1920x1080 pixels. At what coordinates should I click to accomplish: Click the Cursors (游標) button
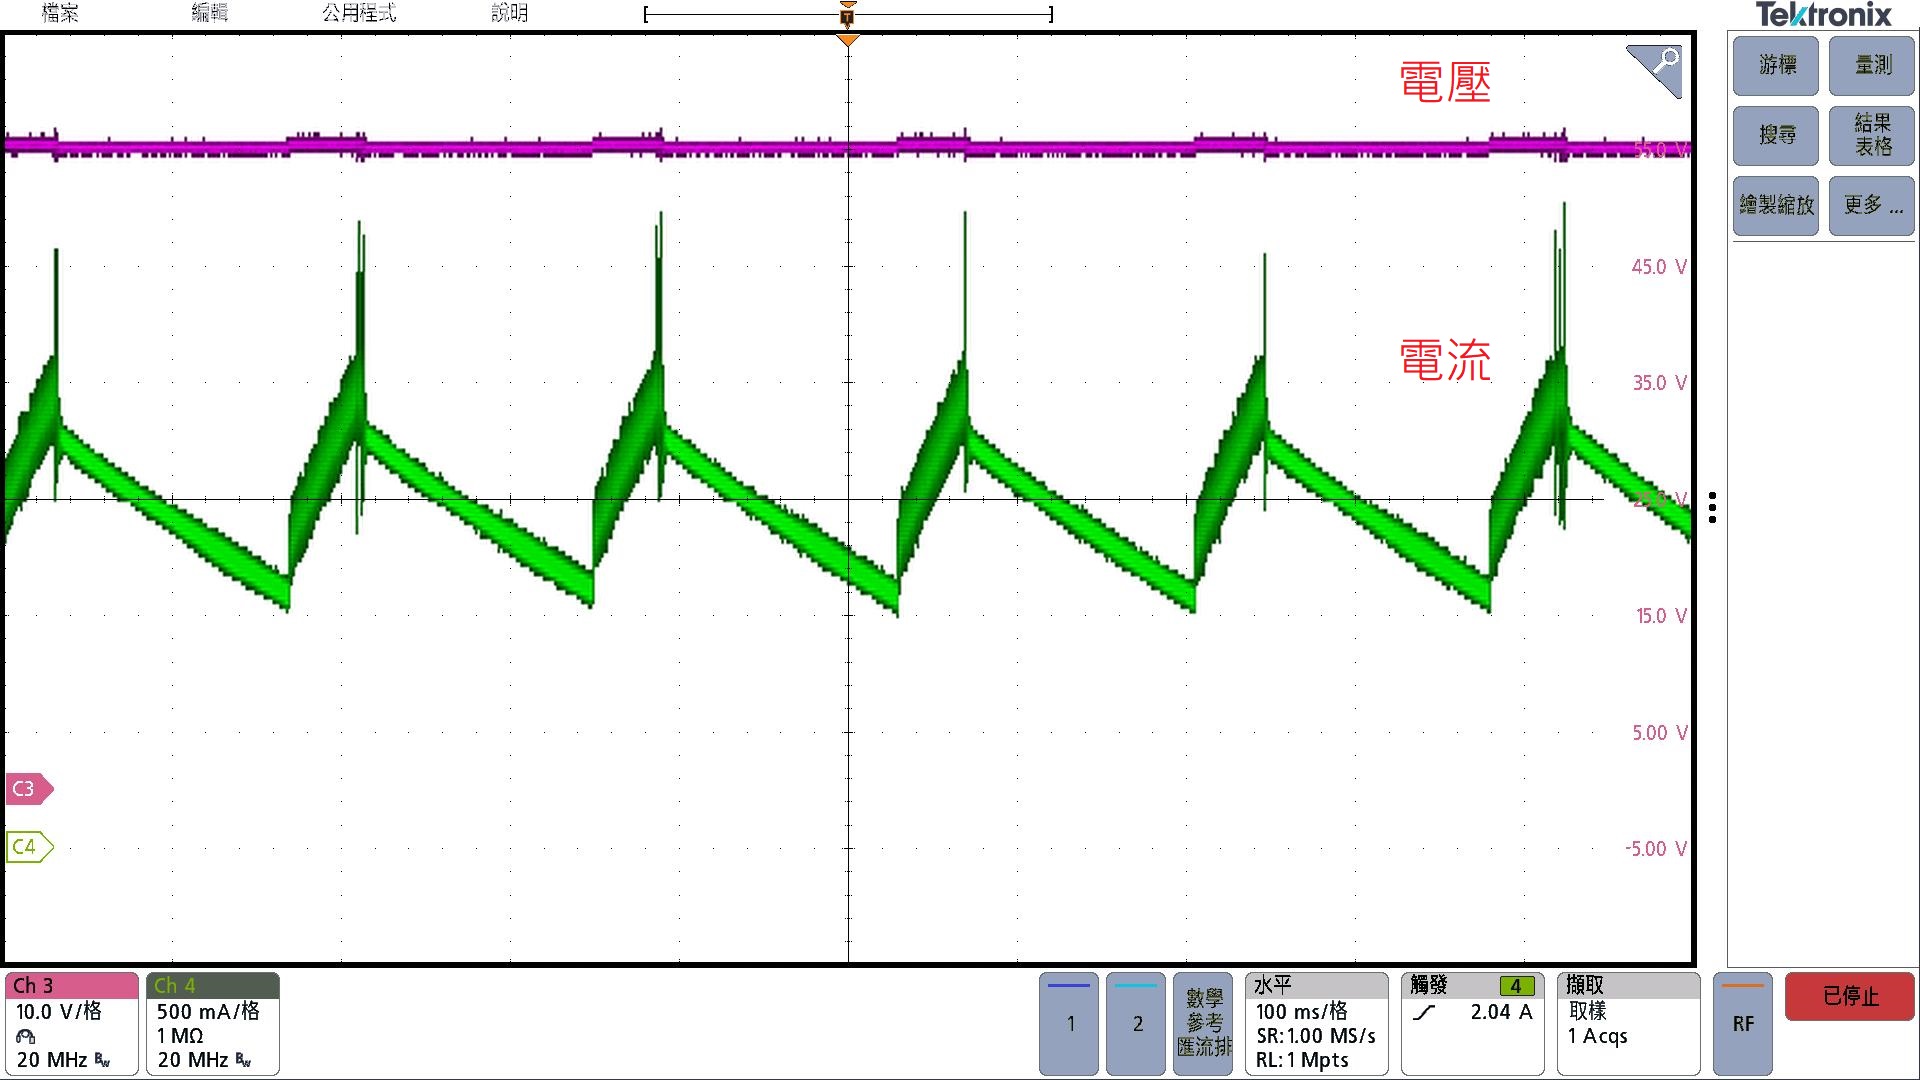(x=1776, y=65)
